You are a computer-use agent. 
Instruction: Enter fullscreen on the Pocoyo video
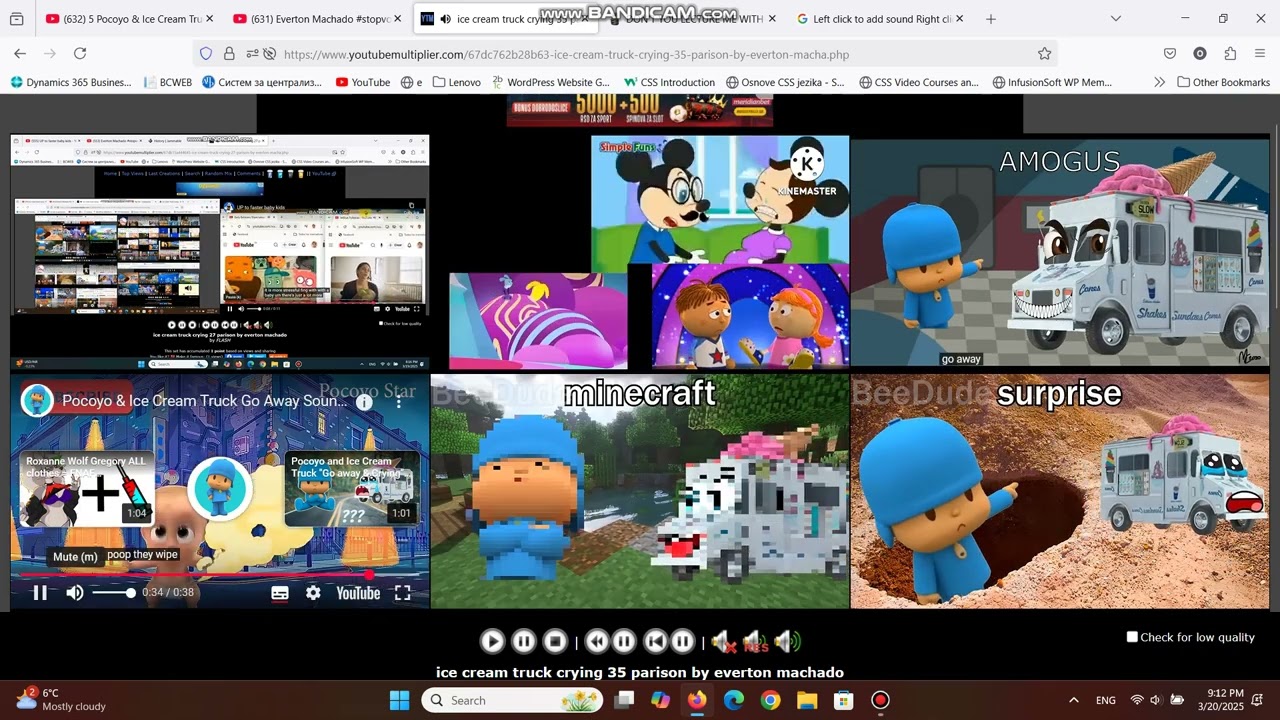(x=402, y=593)
